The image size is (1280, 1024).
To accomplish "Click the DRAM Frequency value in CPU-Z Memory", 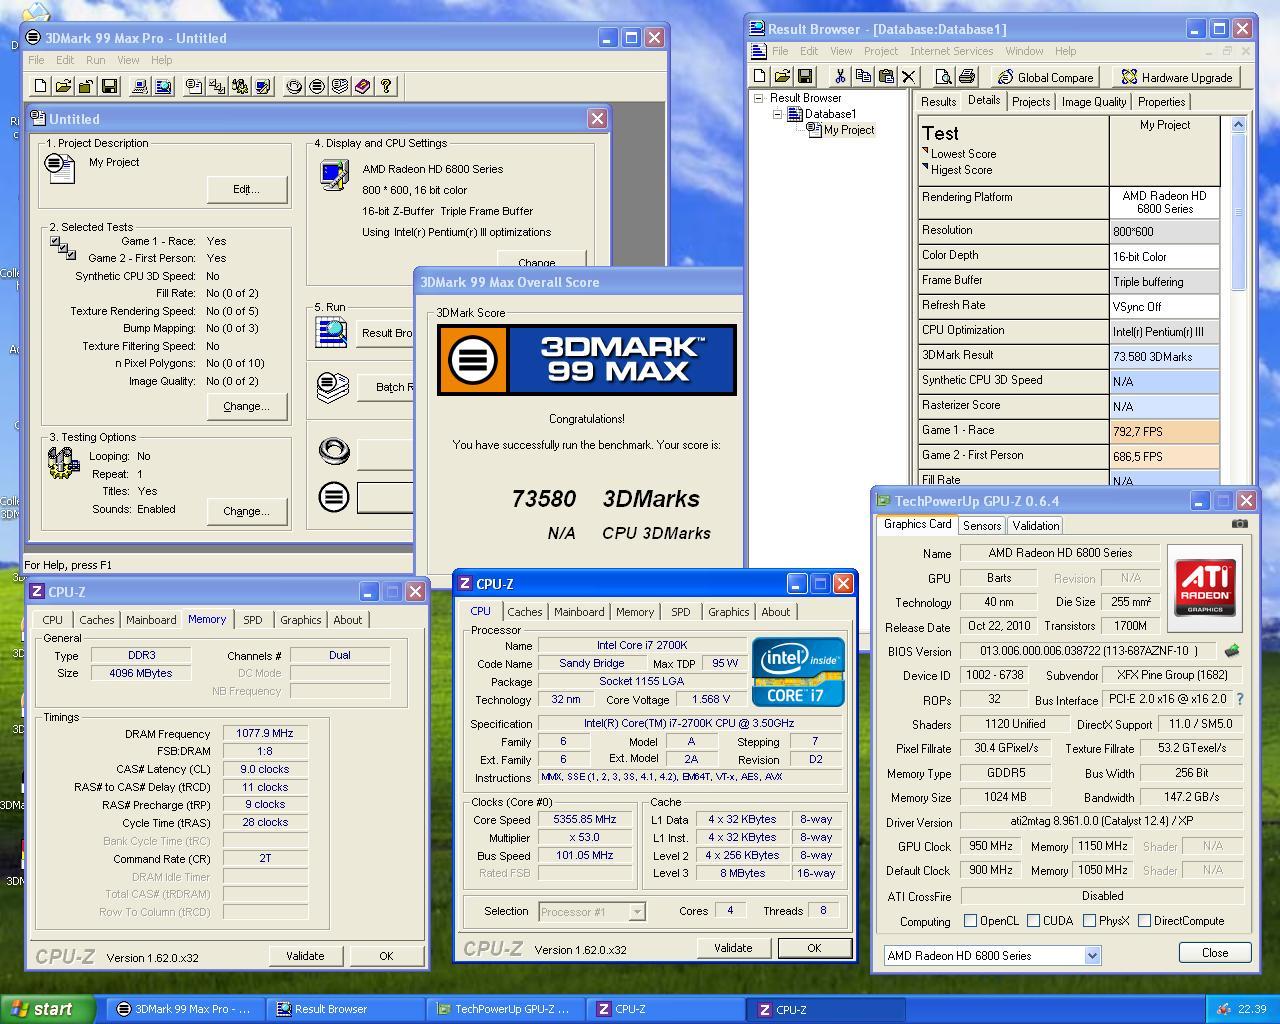I will pyautogui.click(x=265, y=733).
